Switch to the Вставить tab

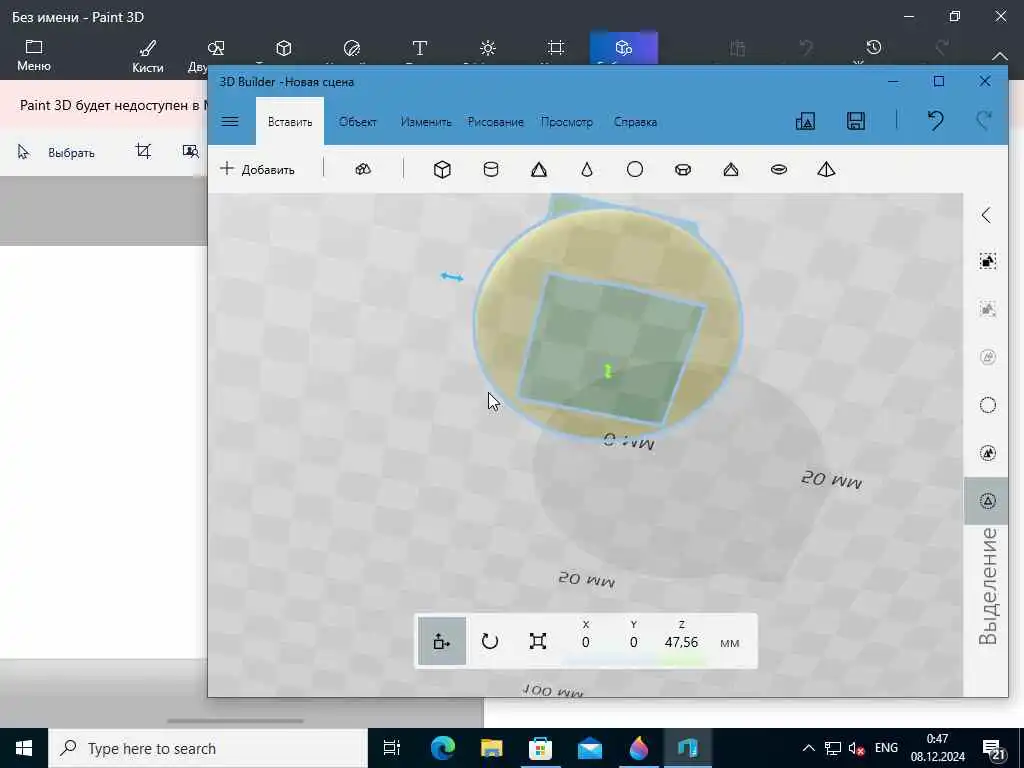point(290,122)
